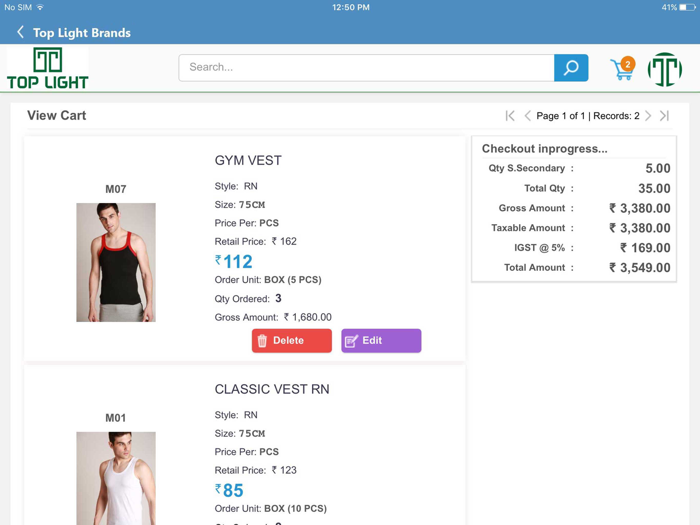The height and width of the screenshot is (525, 700).
Task: Click Gym Vest Qty Ordered 3
Action: pos(248,299)
